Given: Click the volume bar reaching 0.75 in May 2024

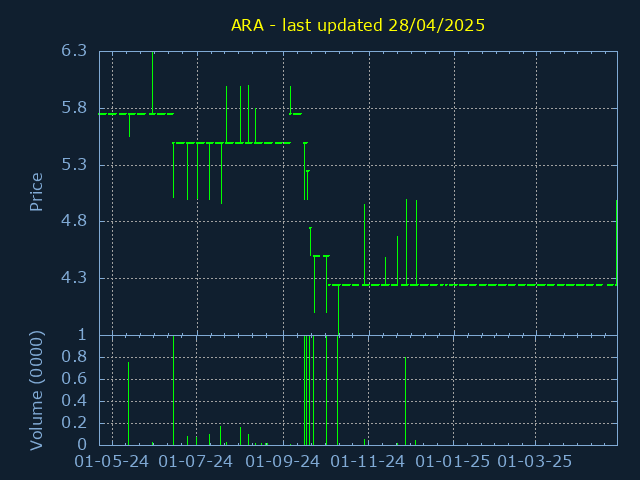Looking at the screenshot, I should pos(129,403).
